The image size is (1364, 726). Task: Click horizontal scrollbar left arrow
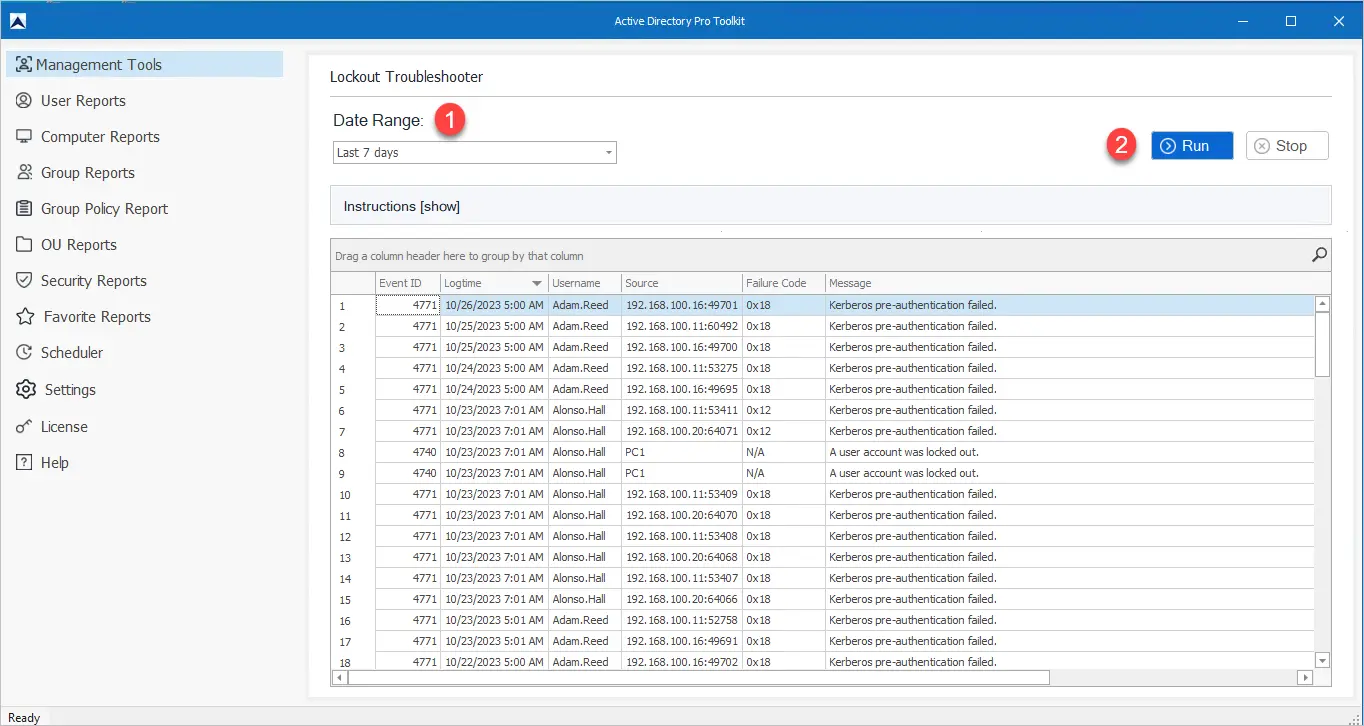(x=339, y=678)
